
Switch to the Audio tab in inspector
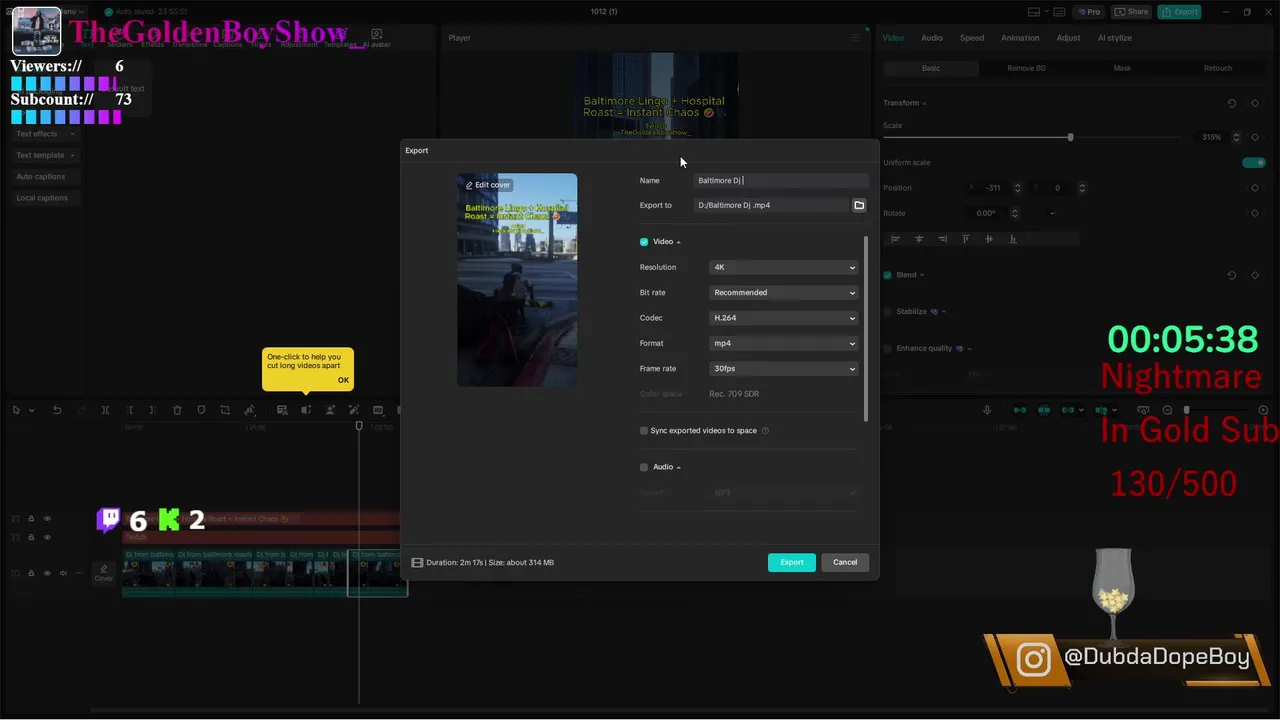(931, 38)
